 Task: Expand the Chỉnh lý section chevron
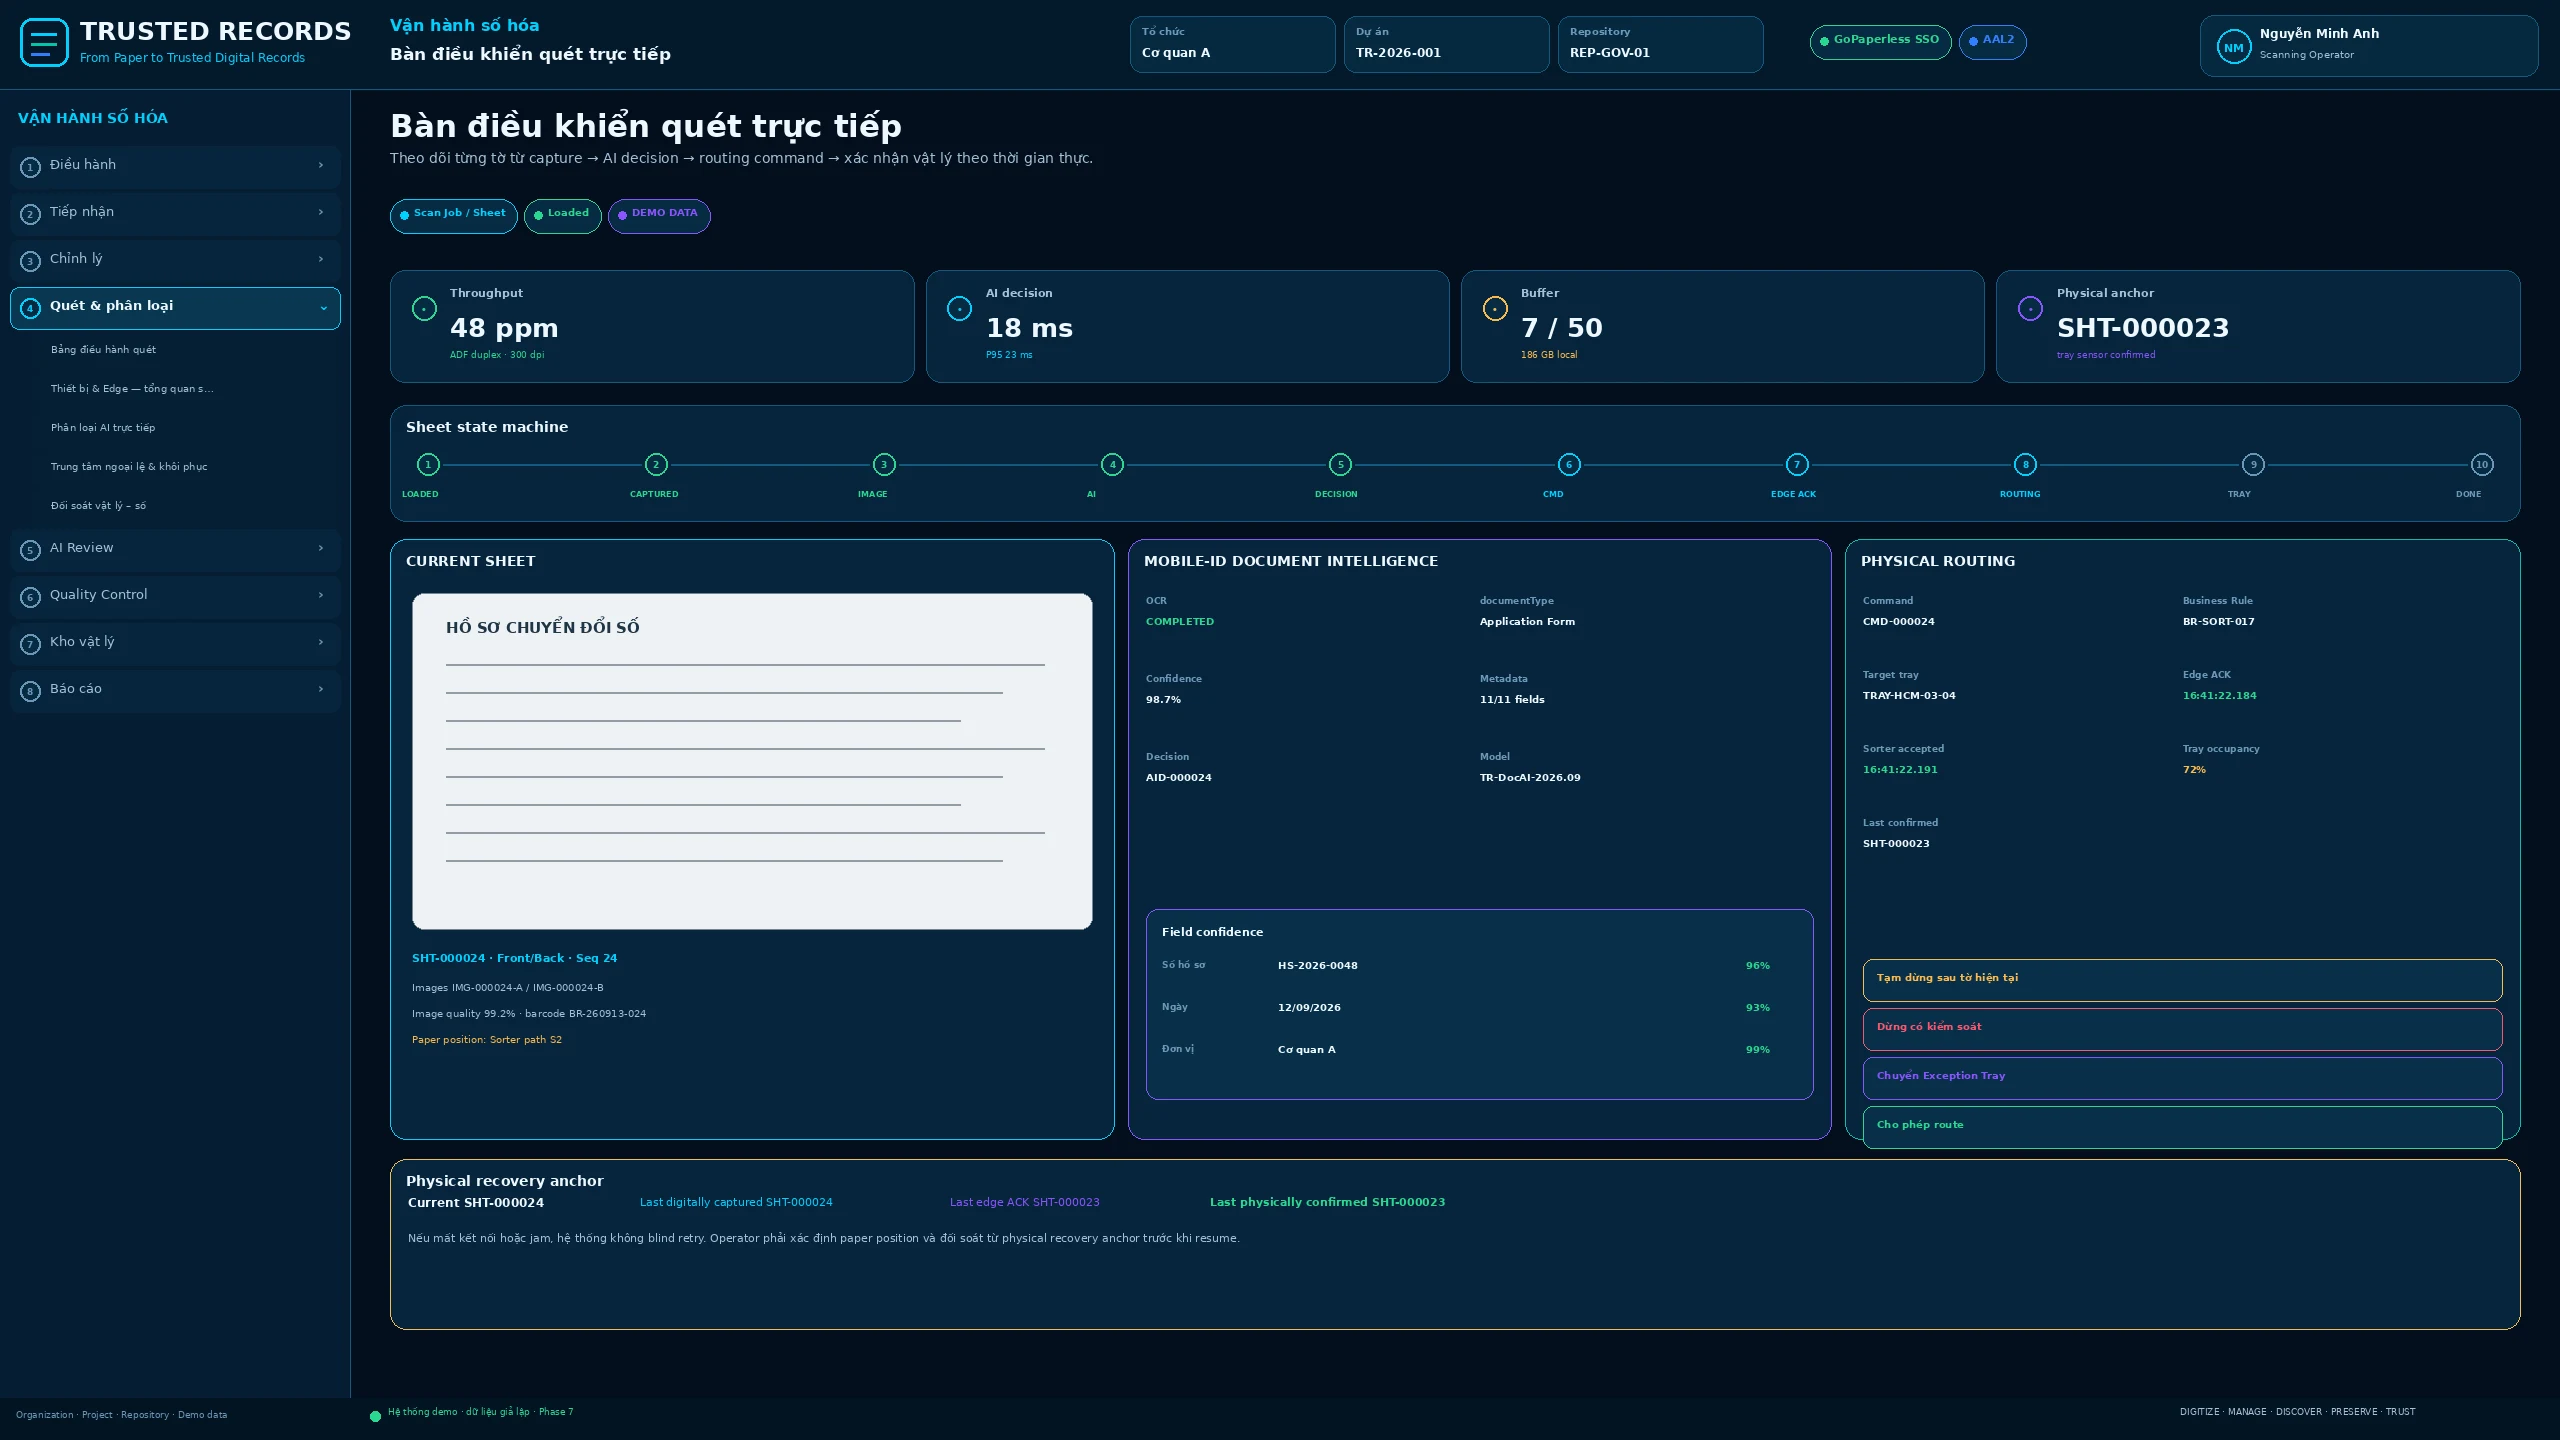321,259
